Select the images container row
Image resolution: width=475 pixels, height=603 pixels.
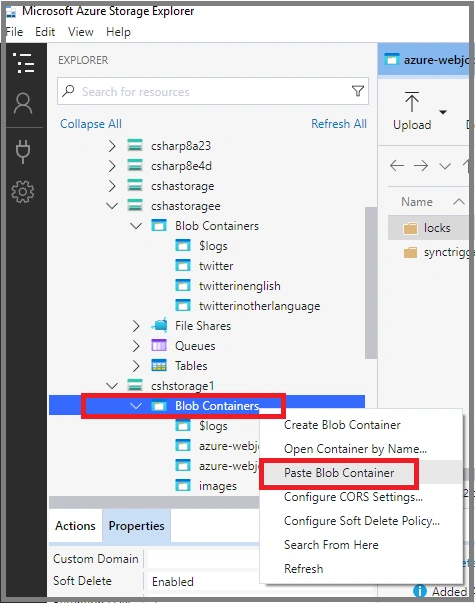point(207,485)
